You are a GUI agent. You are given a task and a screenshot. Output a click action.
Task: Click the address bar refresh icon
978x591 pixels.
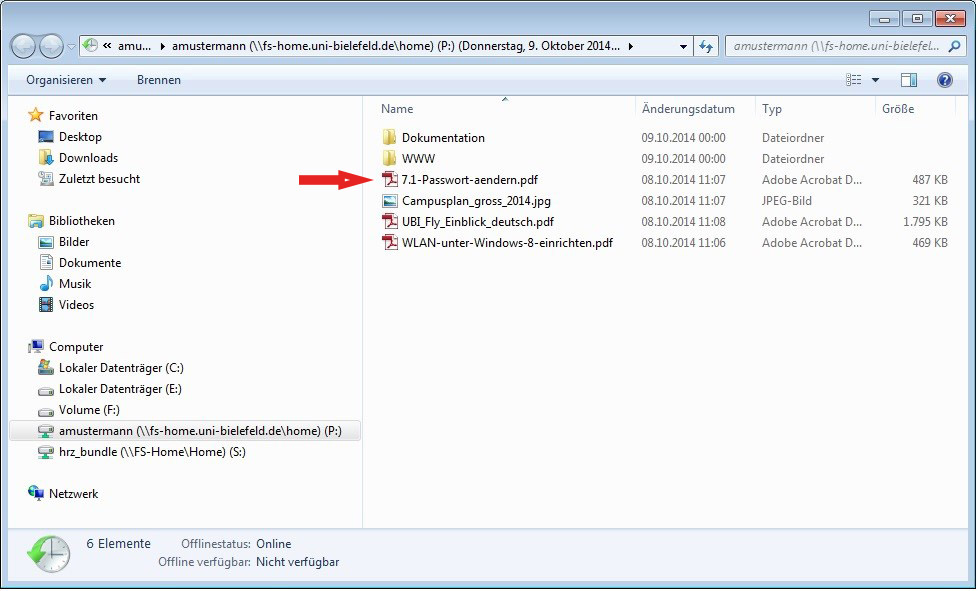(x=707, y=46)
